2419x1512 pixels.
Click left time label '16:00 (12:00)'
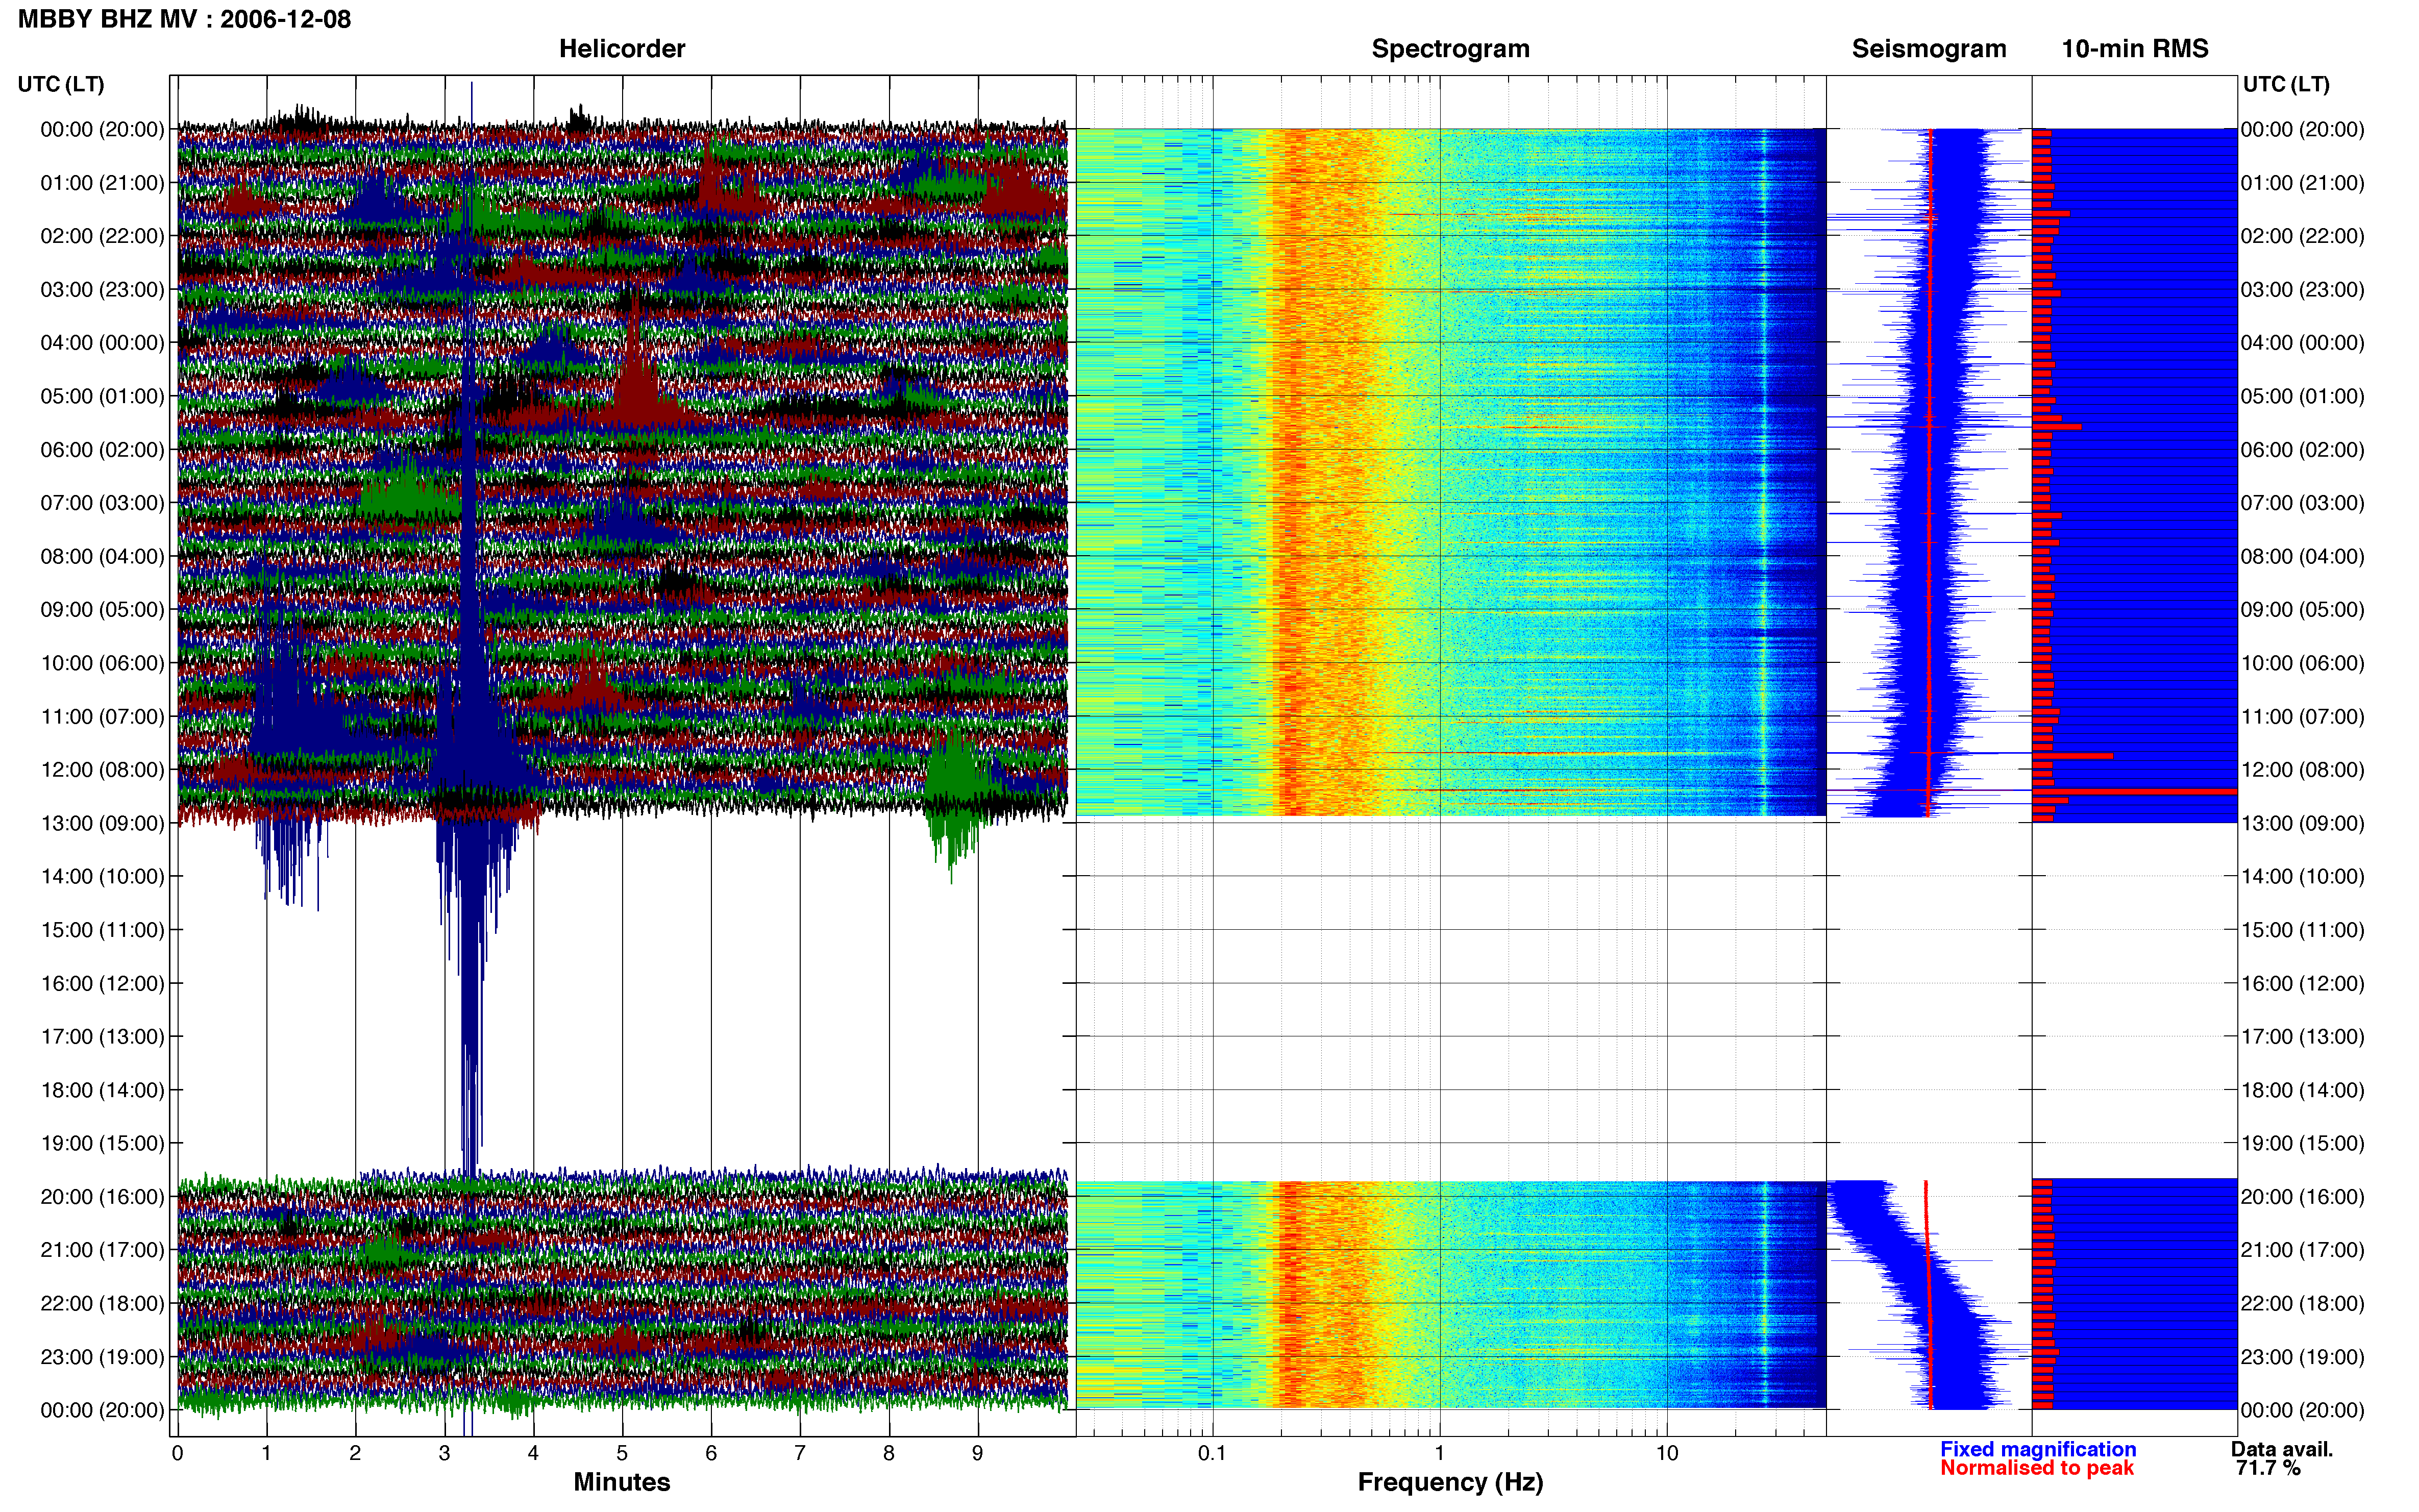(102, 983)
